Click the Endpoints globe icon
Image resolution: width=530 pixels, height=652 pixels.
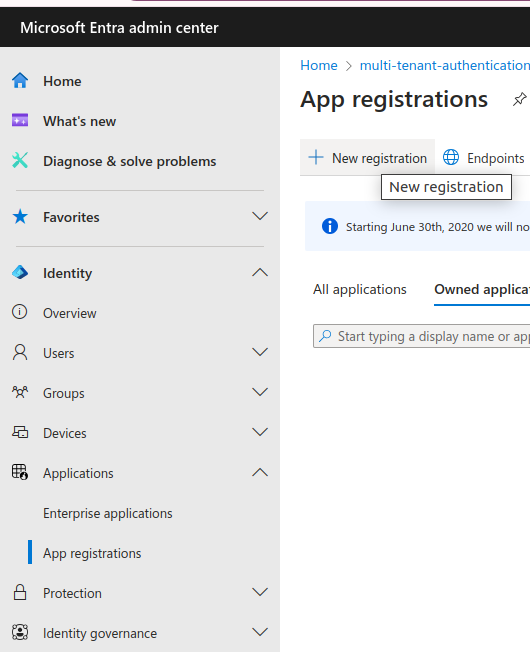click(x=451, y=158)
